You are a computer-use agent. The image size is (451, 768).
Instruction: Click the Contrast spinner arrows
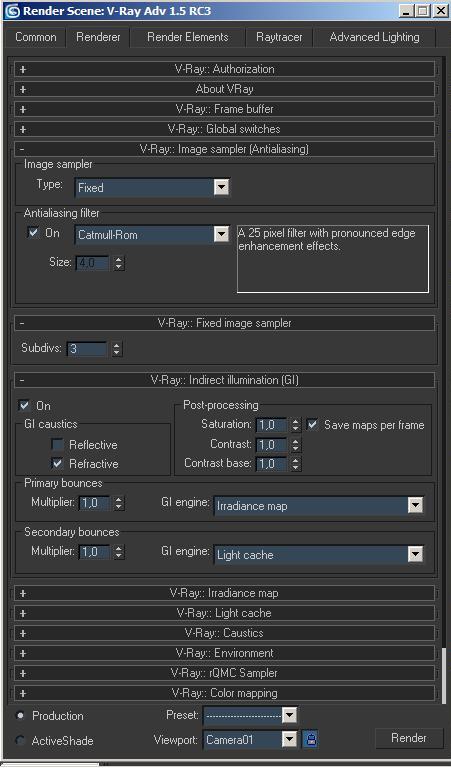(295, 445)
